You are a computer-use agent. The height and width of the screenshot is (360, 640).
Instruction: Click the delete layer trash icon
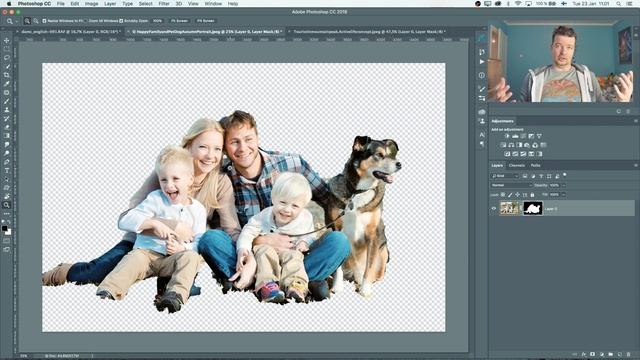[629, 354]
